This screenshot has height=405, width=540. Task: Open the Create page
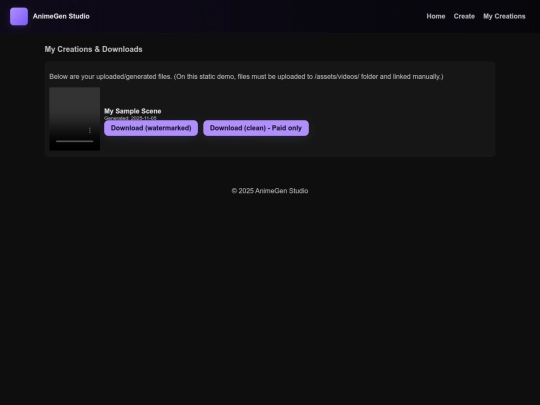tap(464, 16)
